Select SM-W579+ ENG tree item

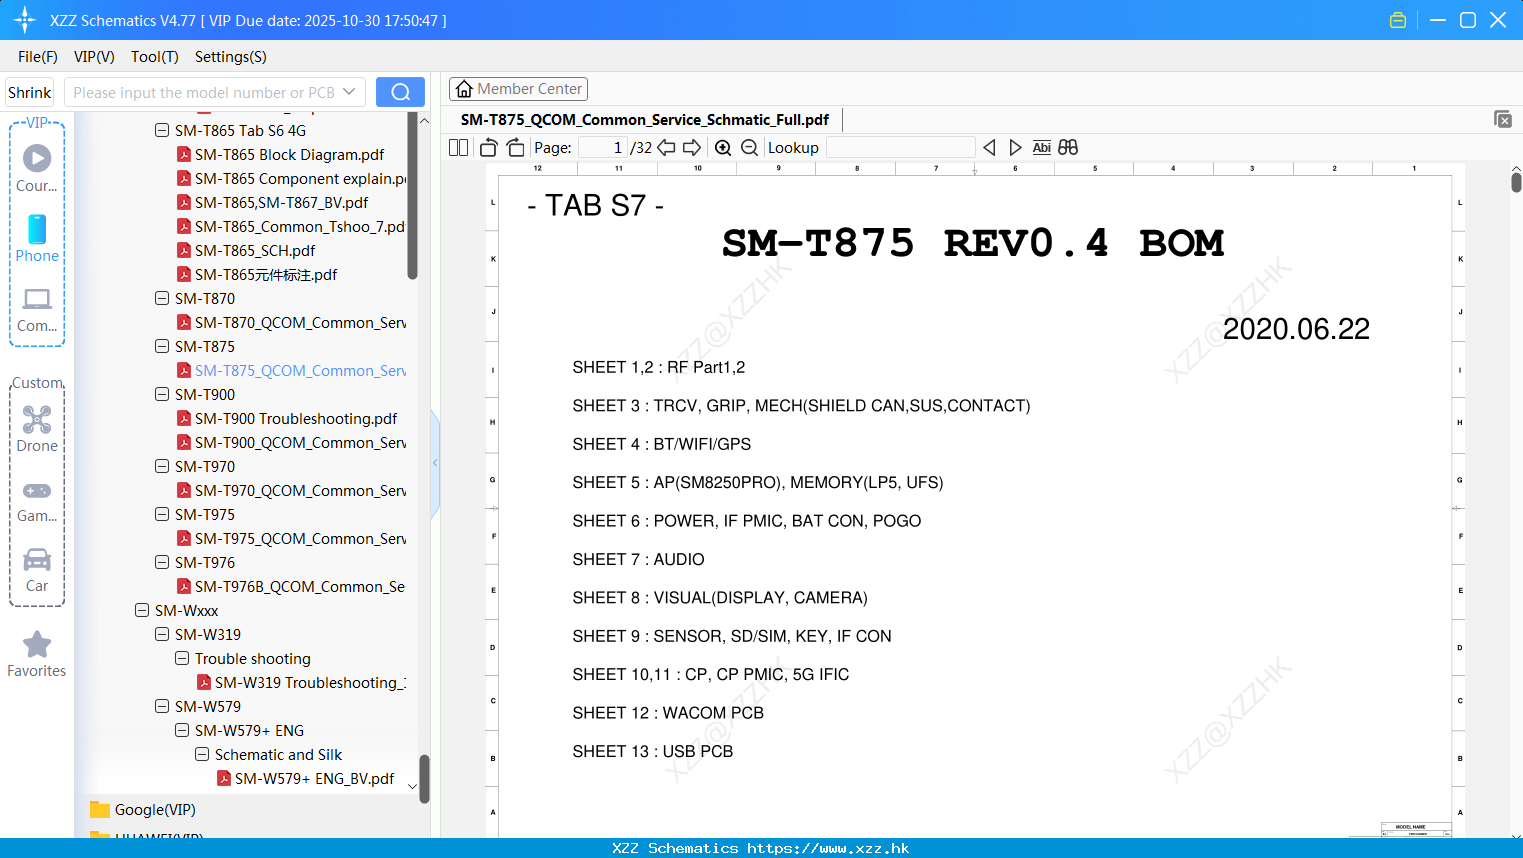(249, 730)
